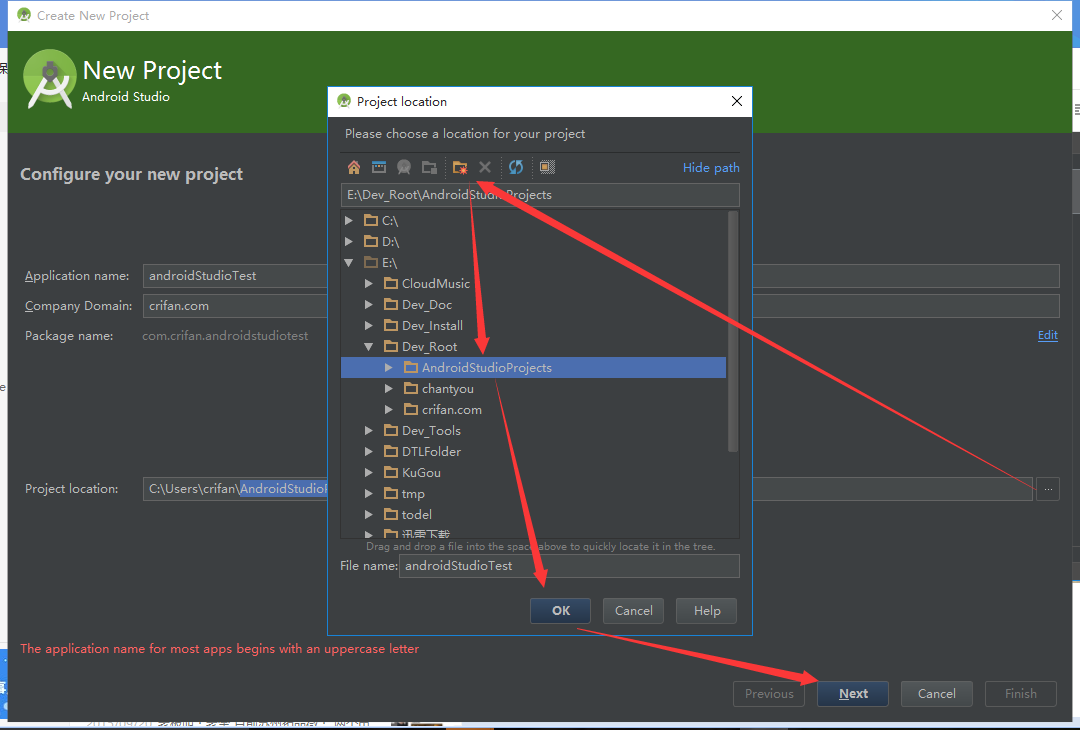Click the Android Studio logo in header

(x=50, y=79)
